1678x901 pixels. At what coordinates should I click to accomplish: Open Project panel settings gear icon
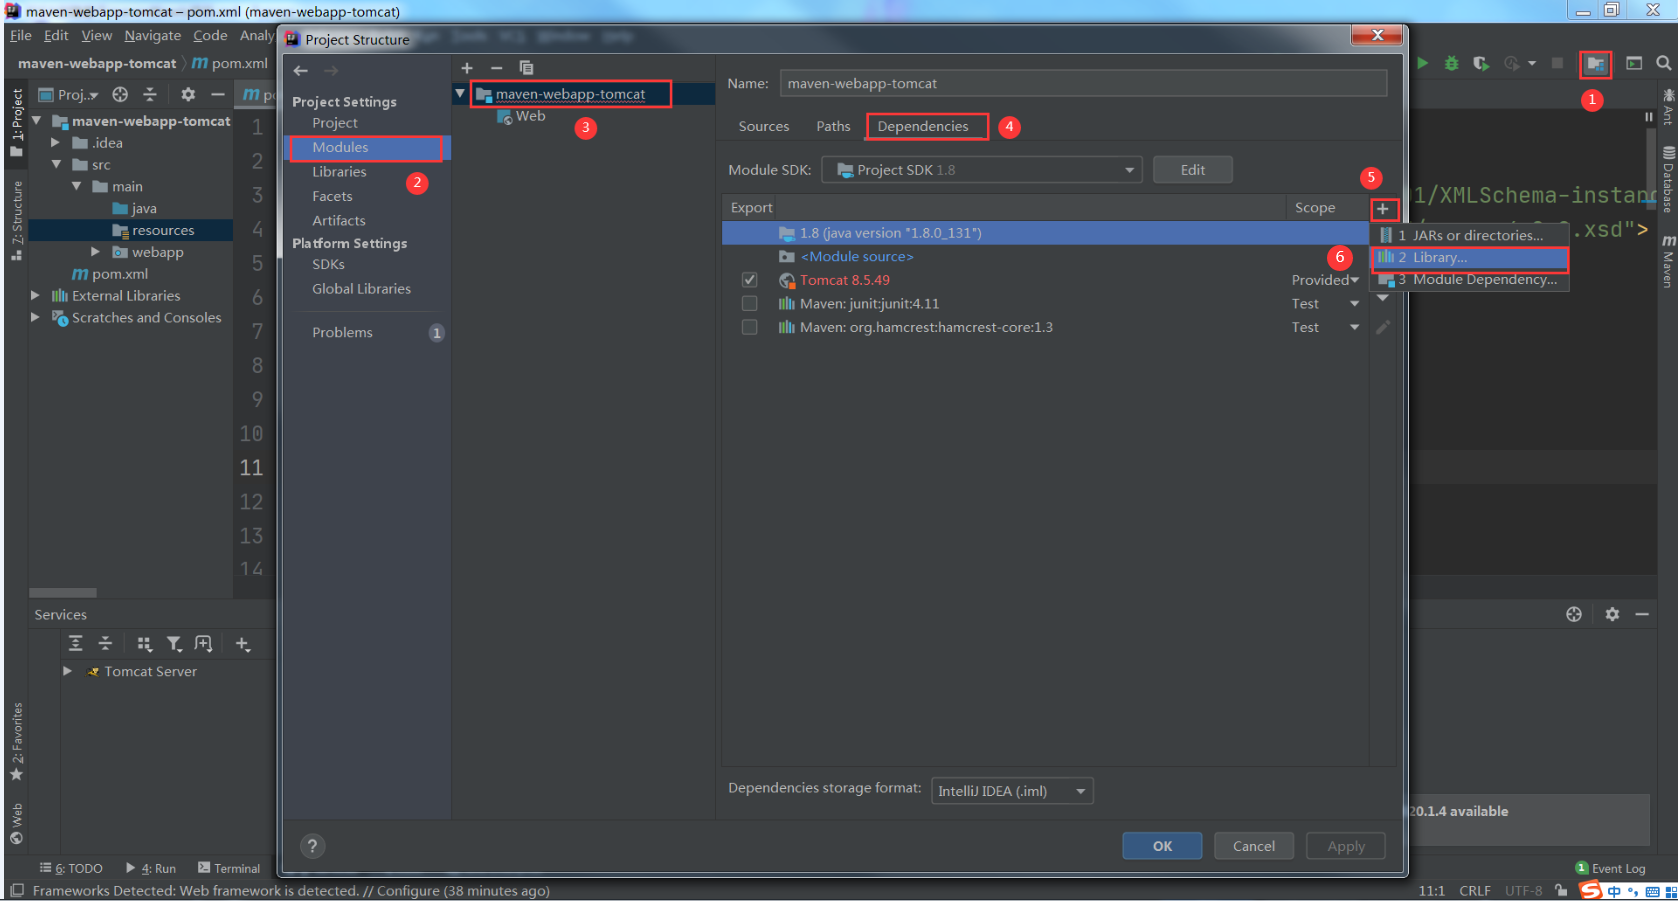pyautogui.click(x=188, y=94)
